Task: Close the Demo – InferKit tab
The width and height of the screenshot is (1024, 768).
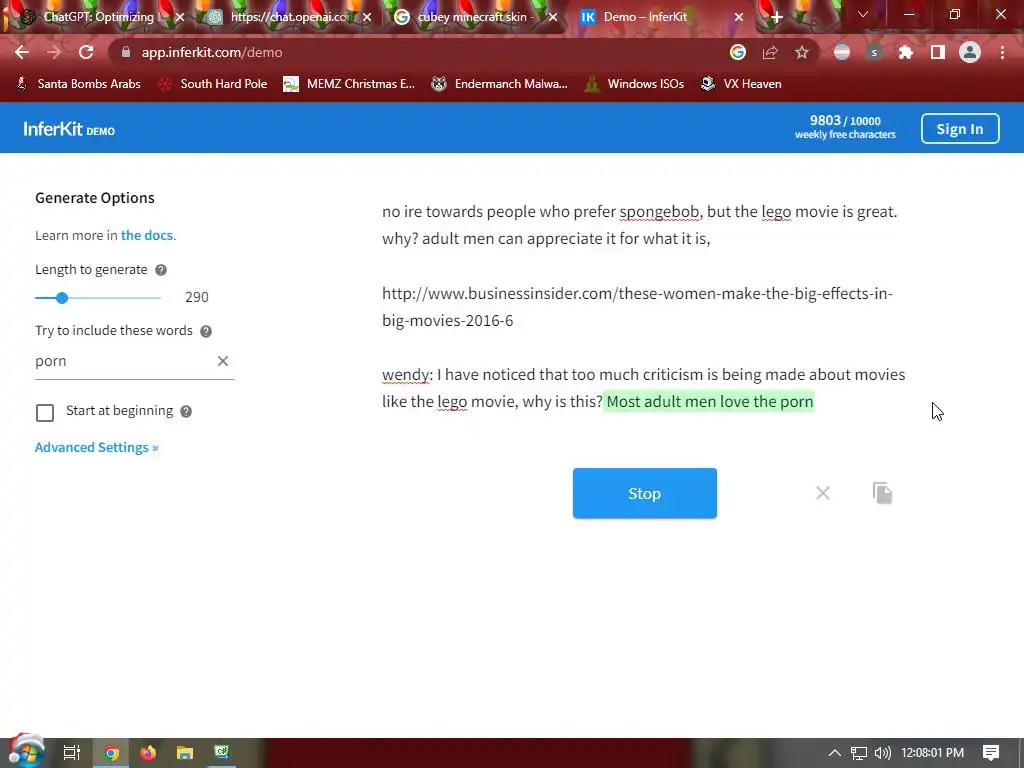Action: [739, 18]
